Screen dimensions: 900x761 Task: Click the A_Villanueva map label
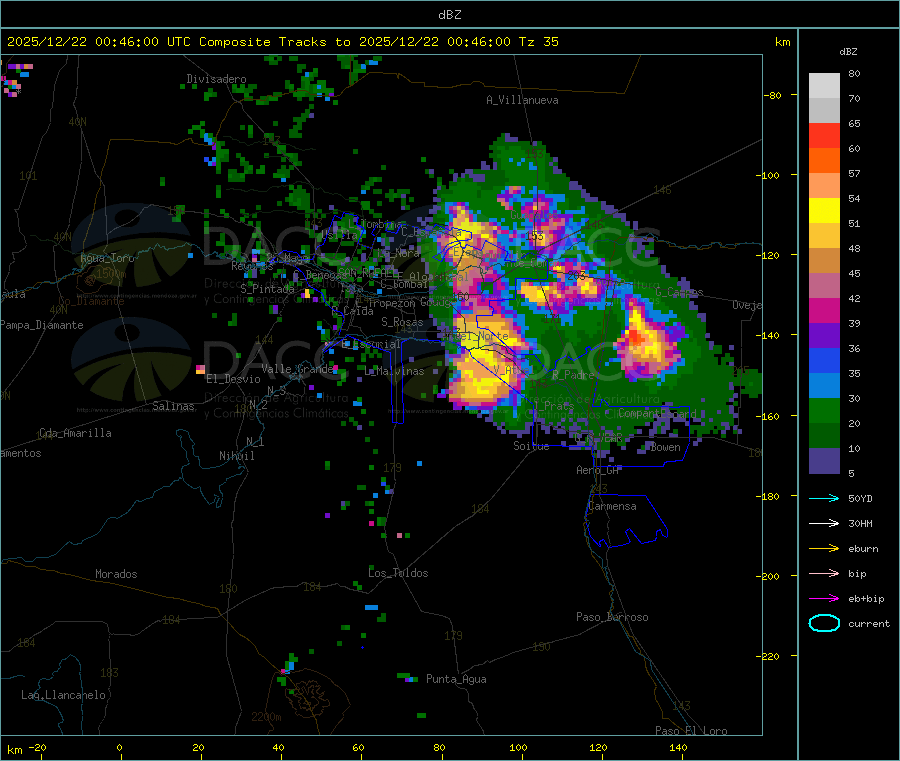click(522, 100)
